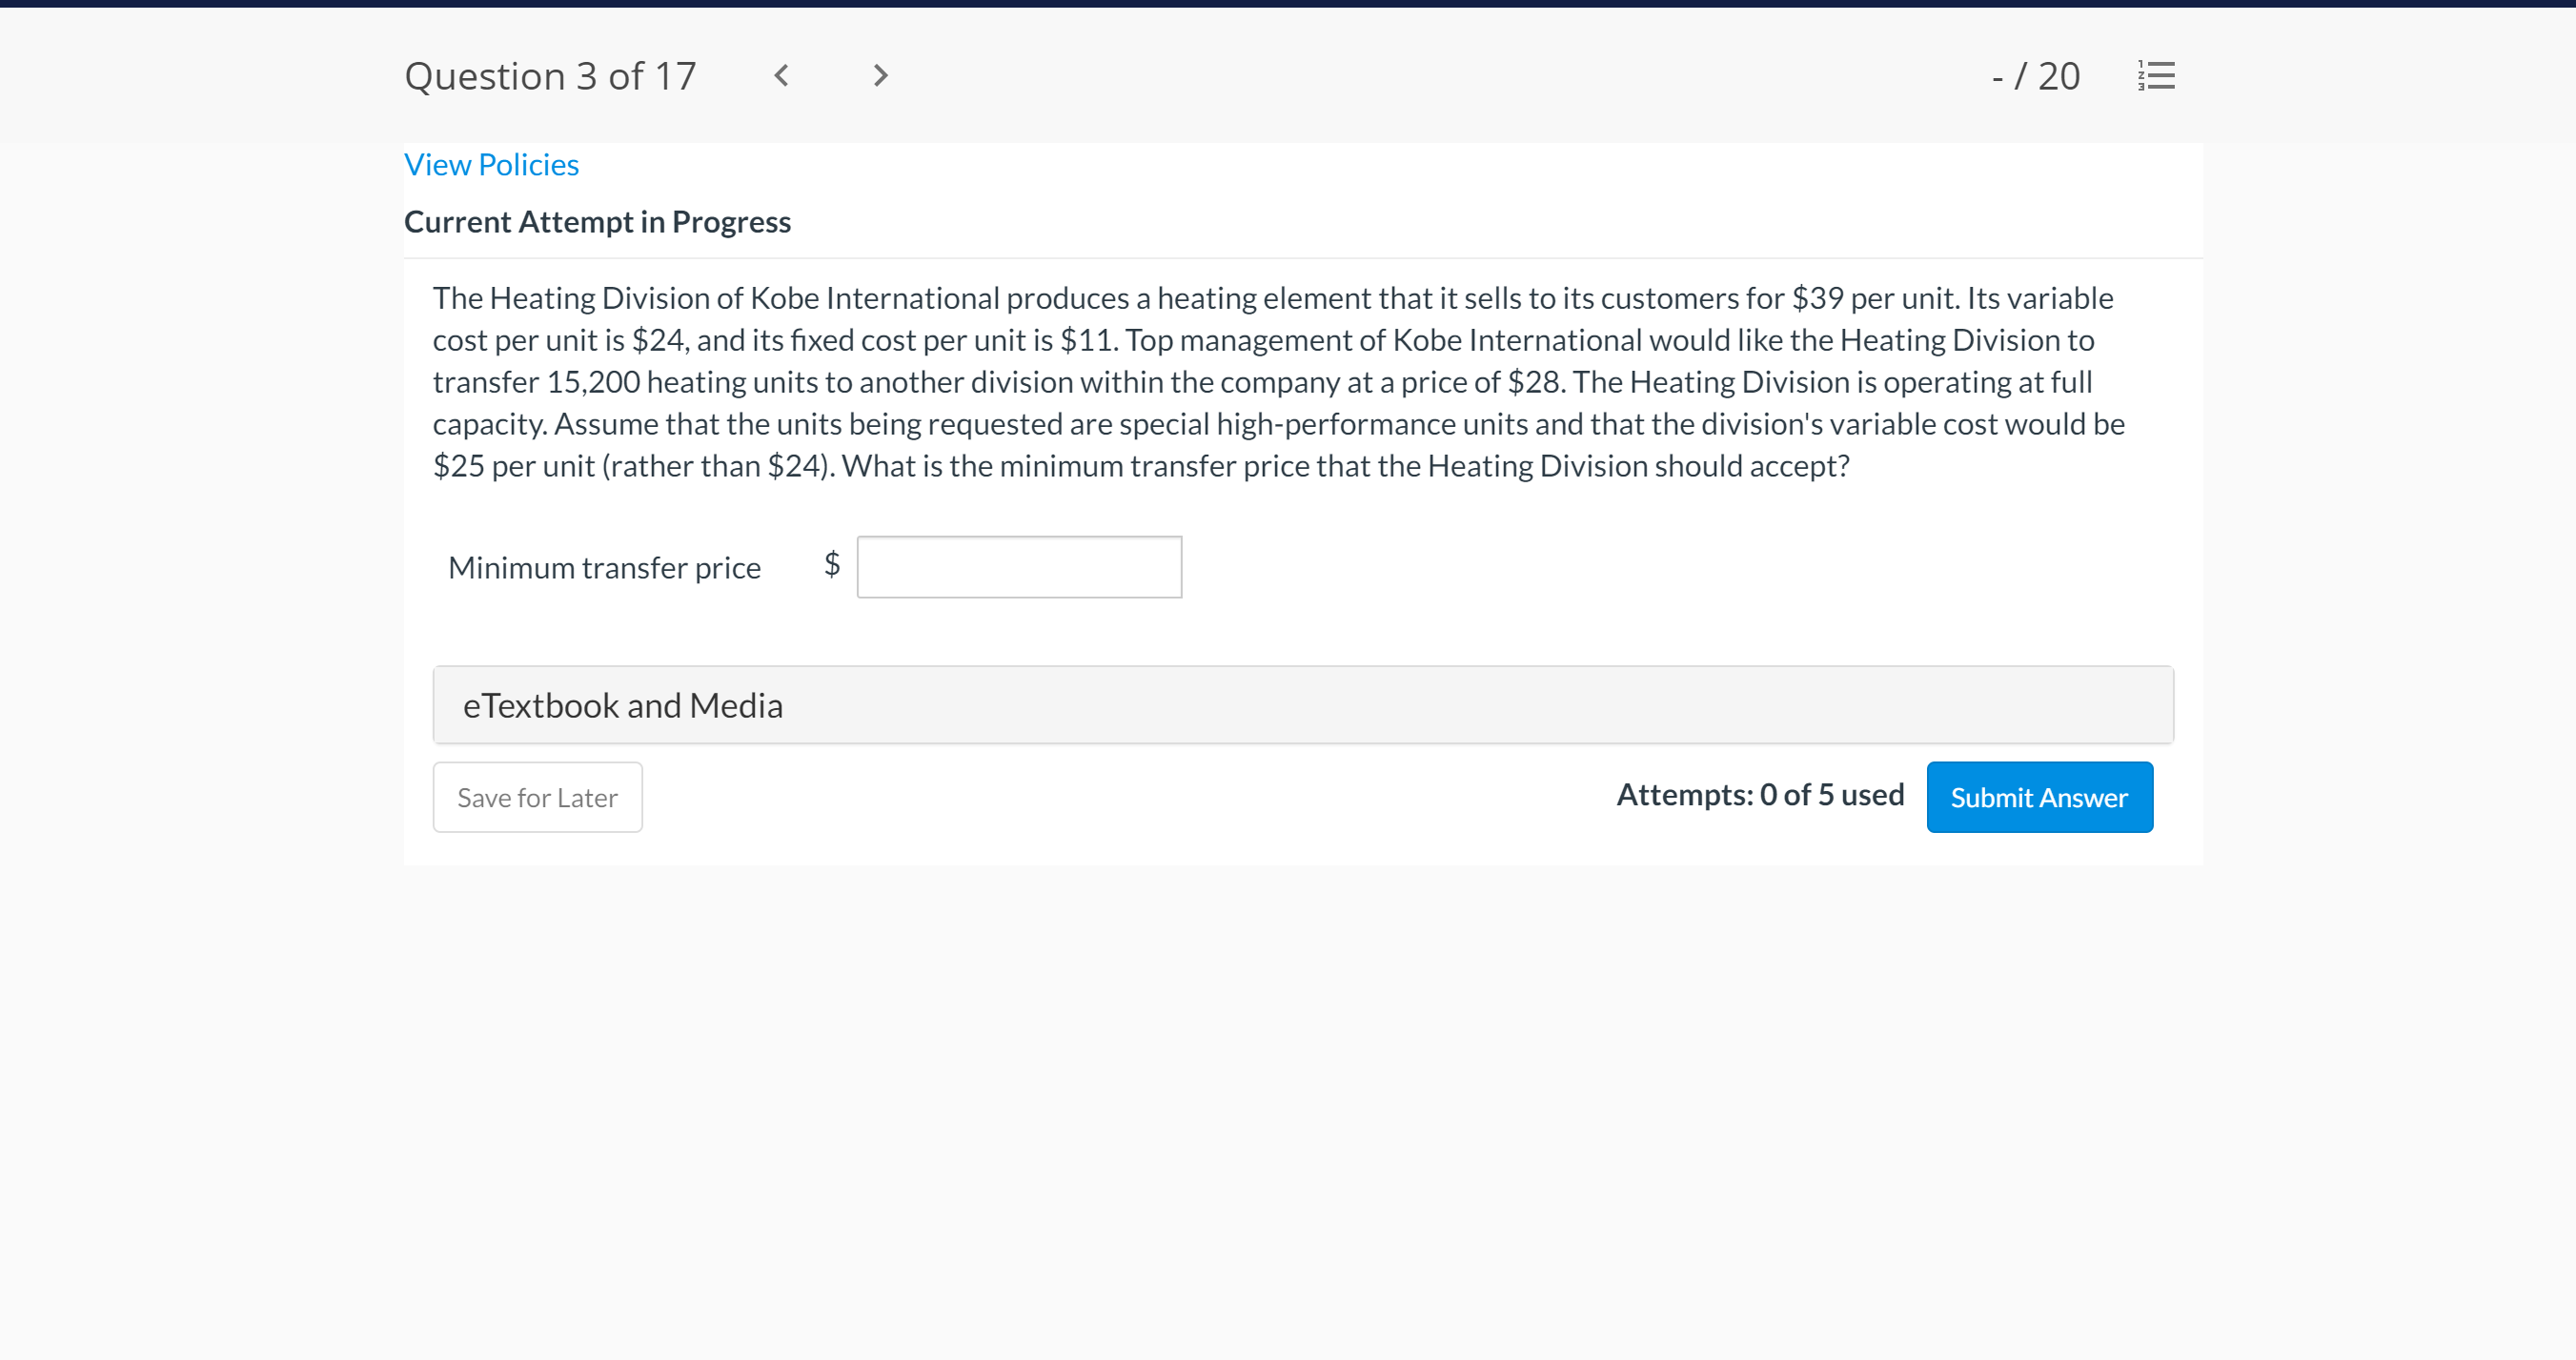
Task: Click the left angle bracket beside question title
Action: 782,75
